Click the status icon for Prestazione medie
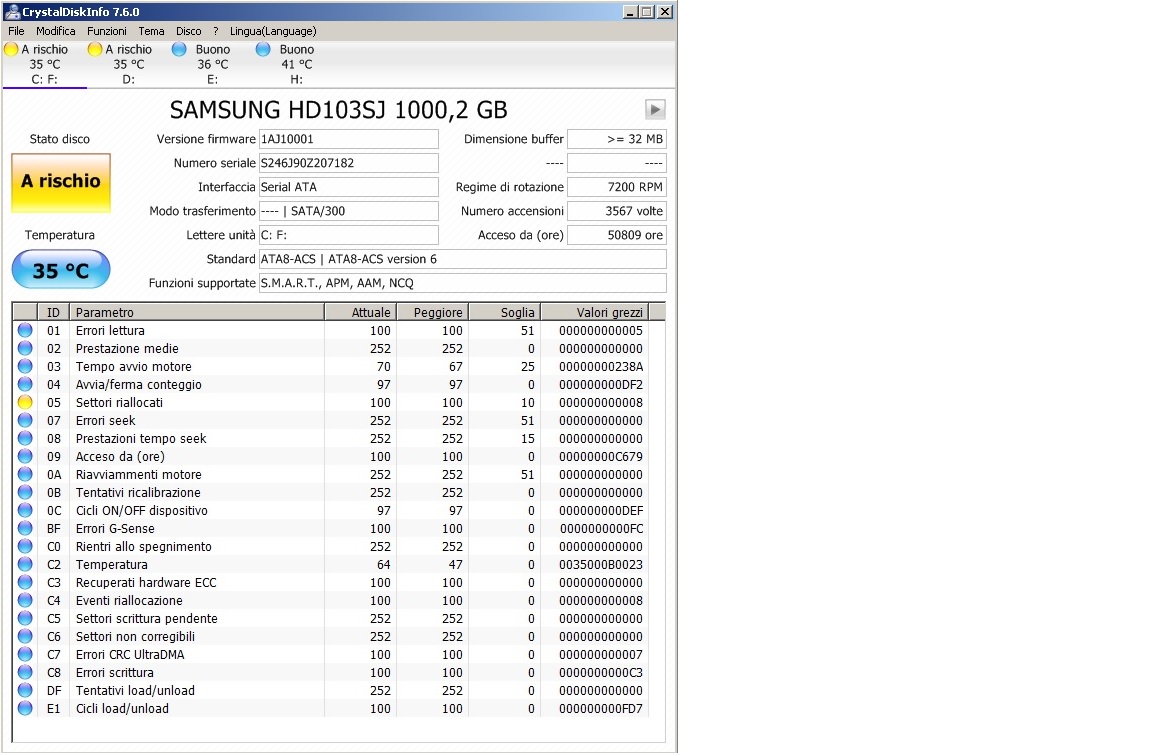Viewport: 1152px width, 753px height. 25,348
